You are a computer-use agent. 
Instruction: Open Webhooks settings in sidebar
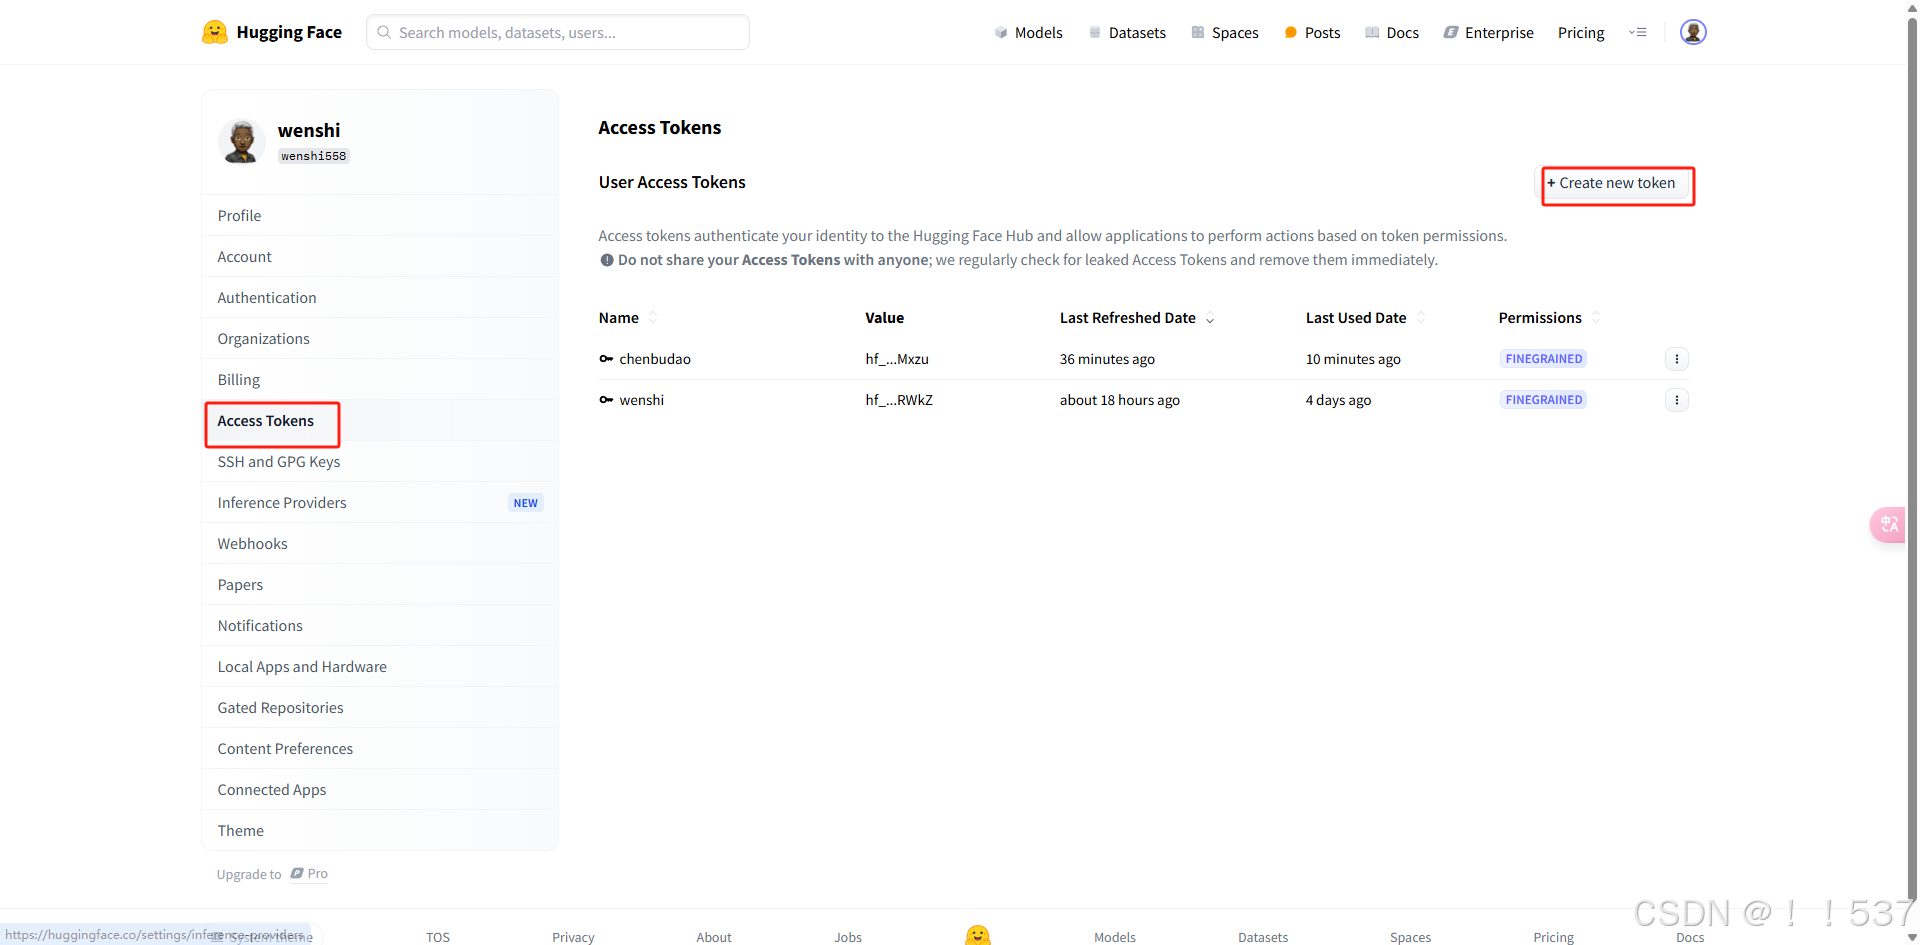pos(380,544)
